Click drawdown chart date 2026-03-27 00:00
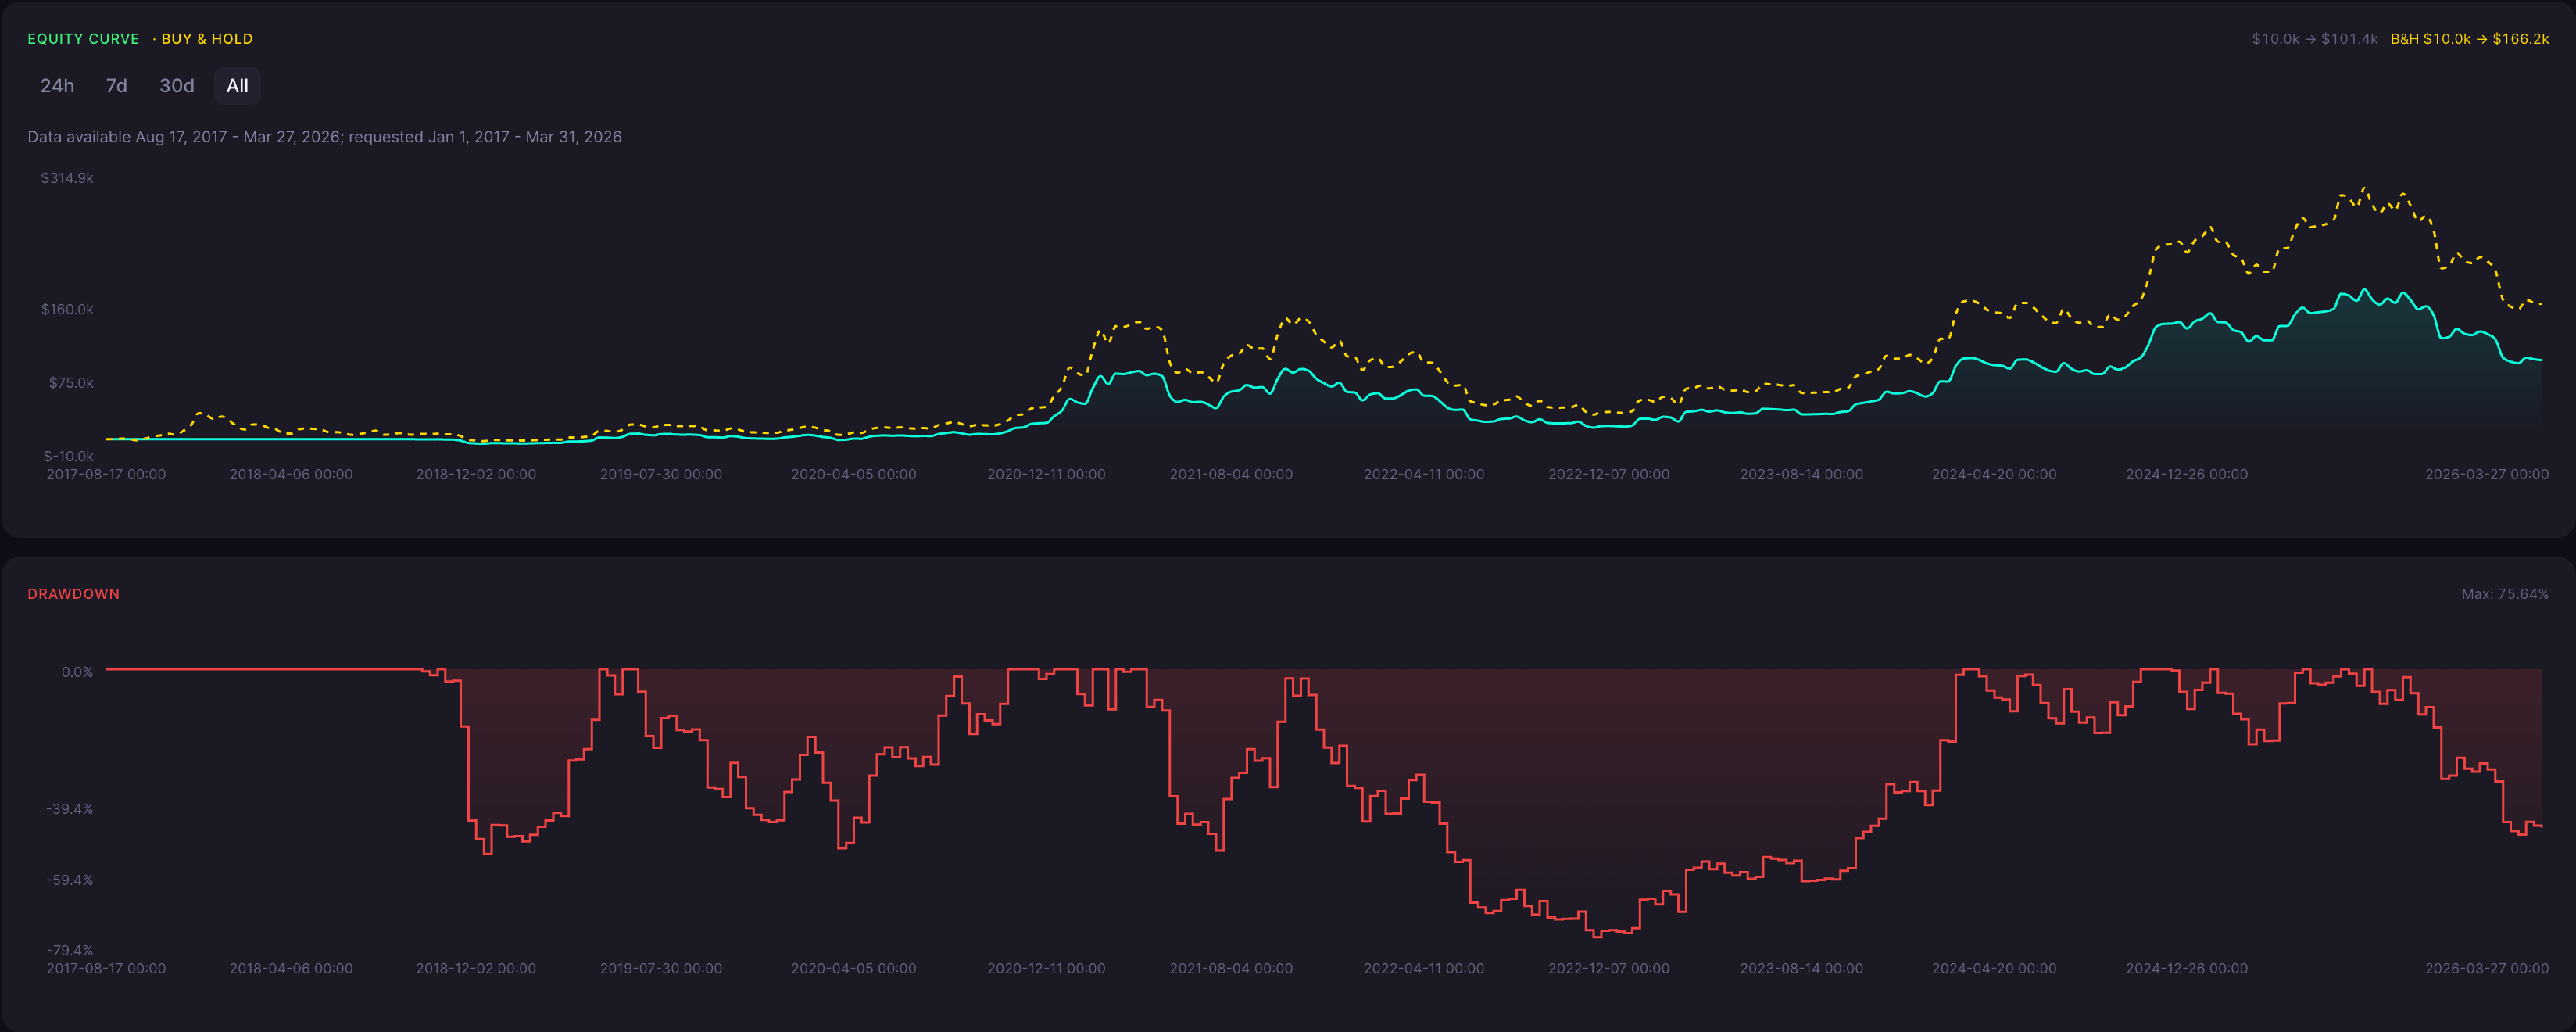The width and height of the screenshot is (2576, 1032). point(2487,968)
